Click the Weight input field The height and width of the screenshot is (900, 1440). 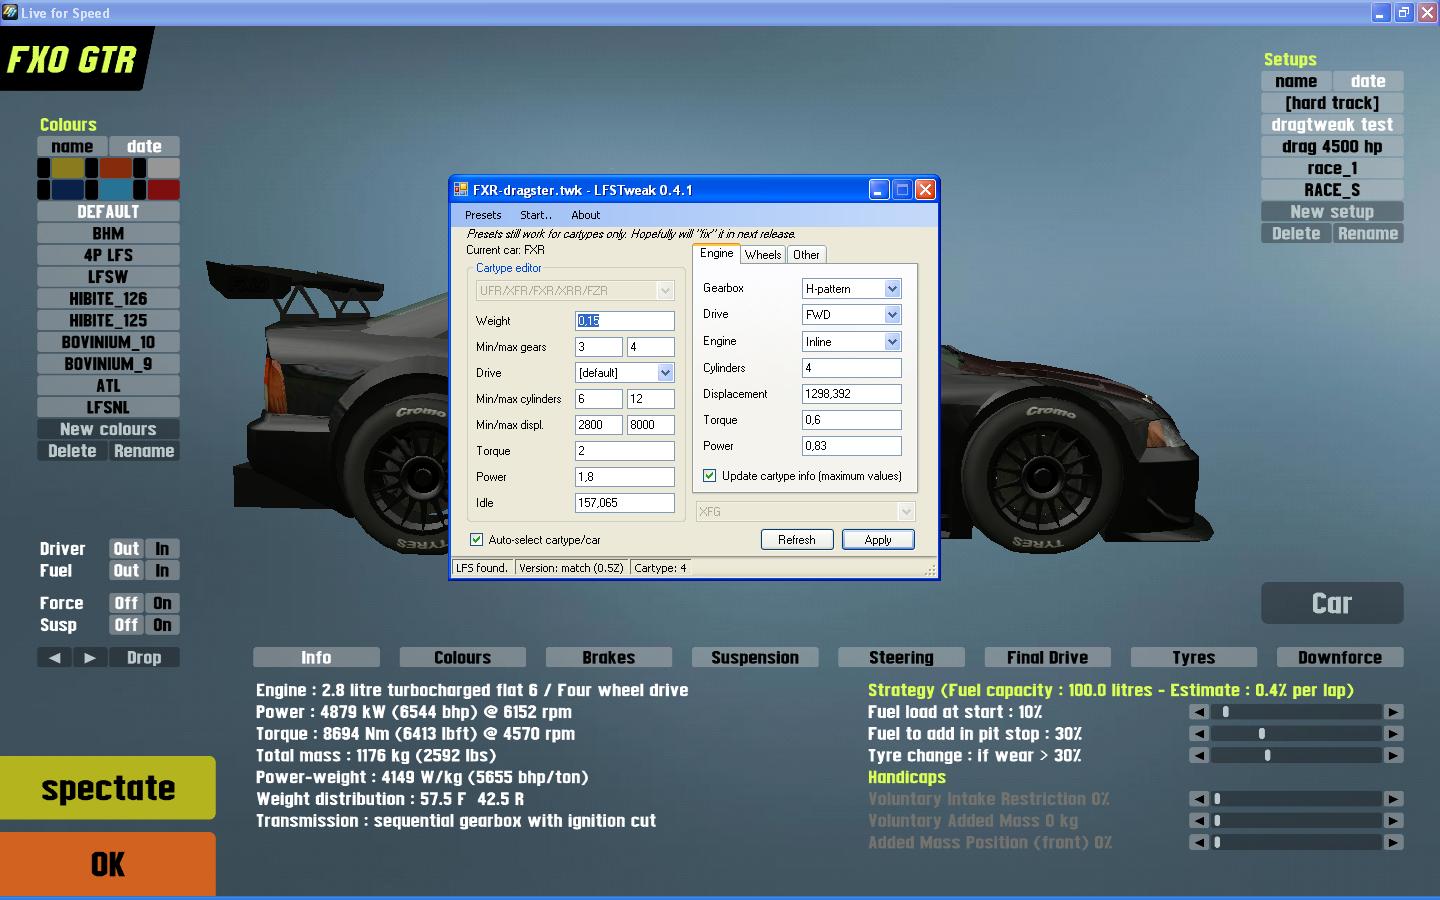[x=625, y=321]
